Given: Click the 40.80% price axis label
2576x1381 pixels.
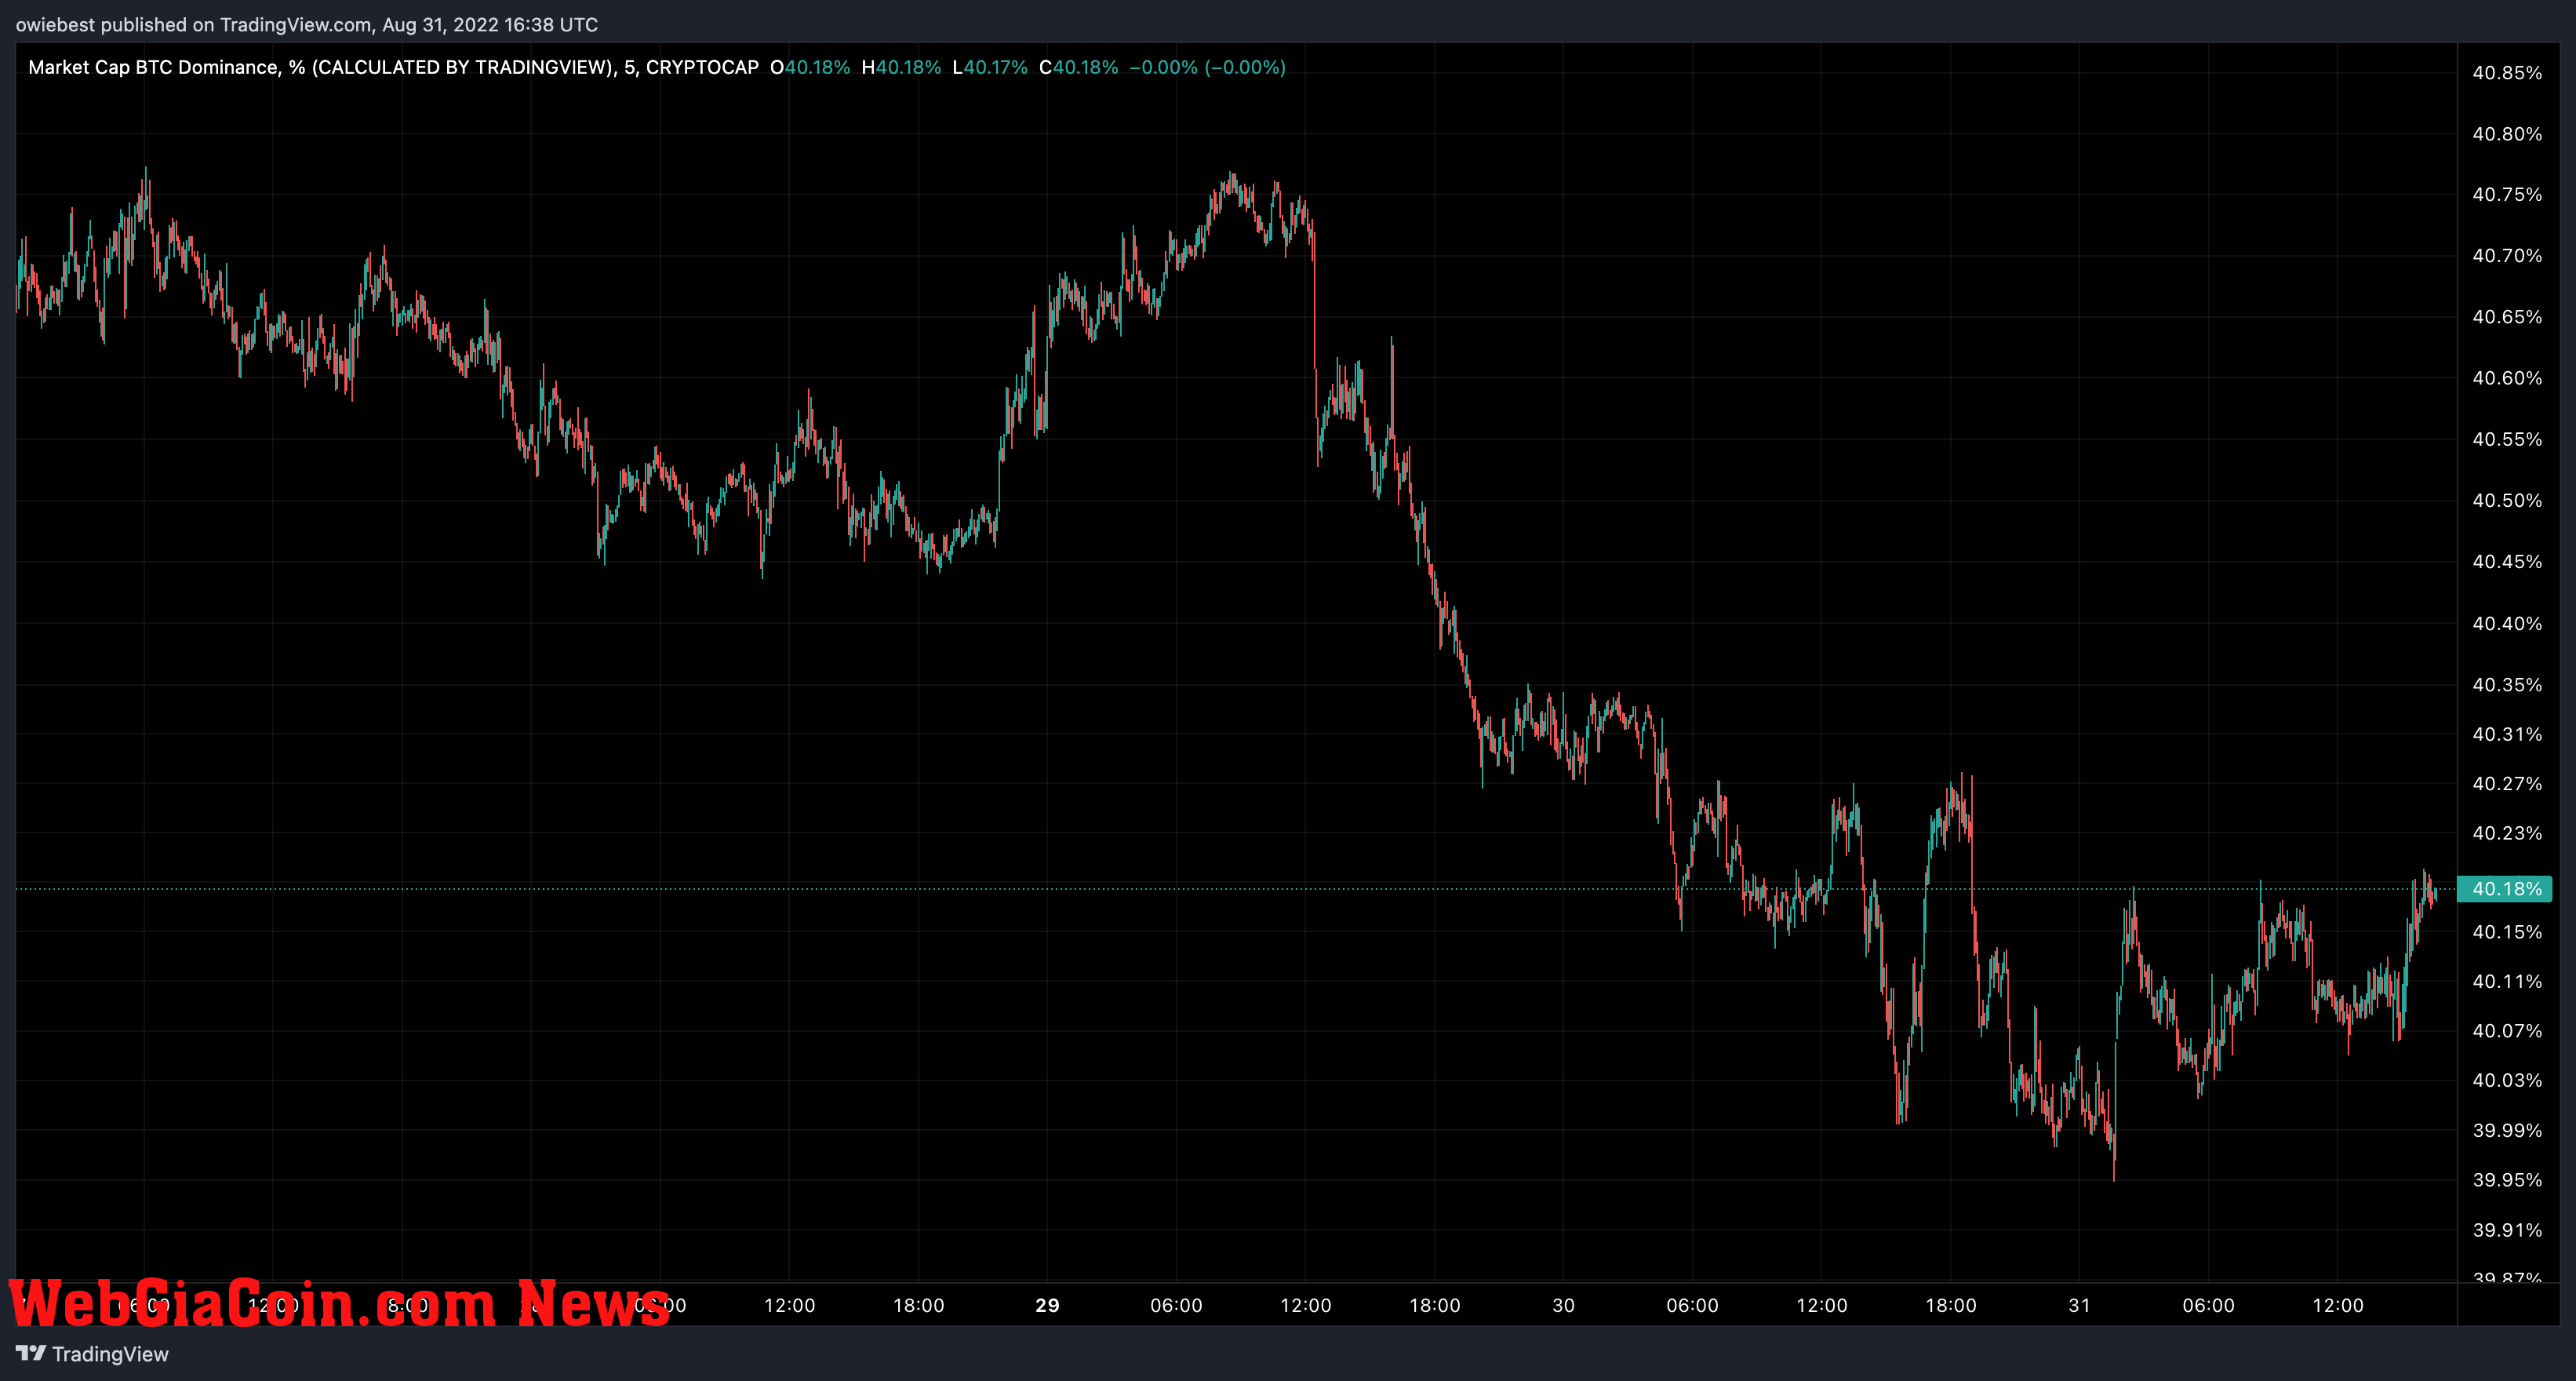Looking at the screenshot, I should [x=2507, y=134].
